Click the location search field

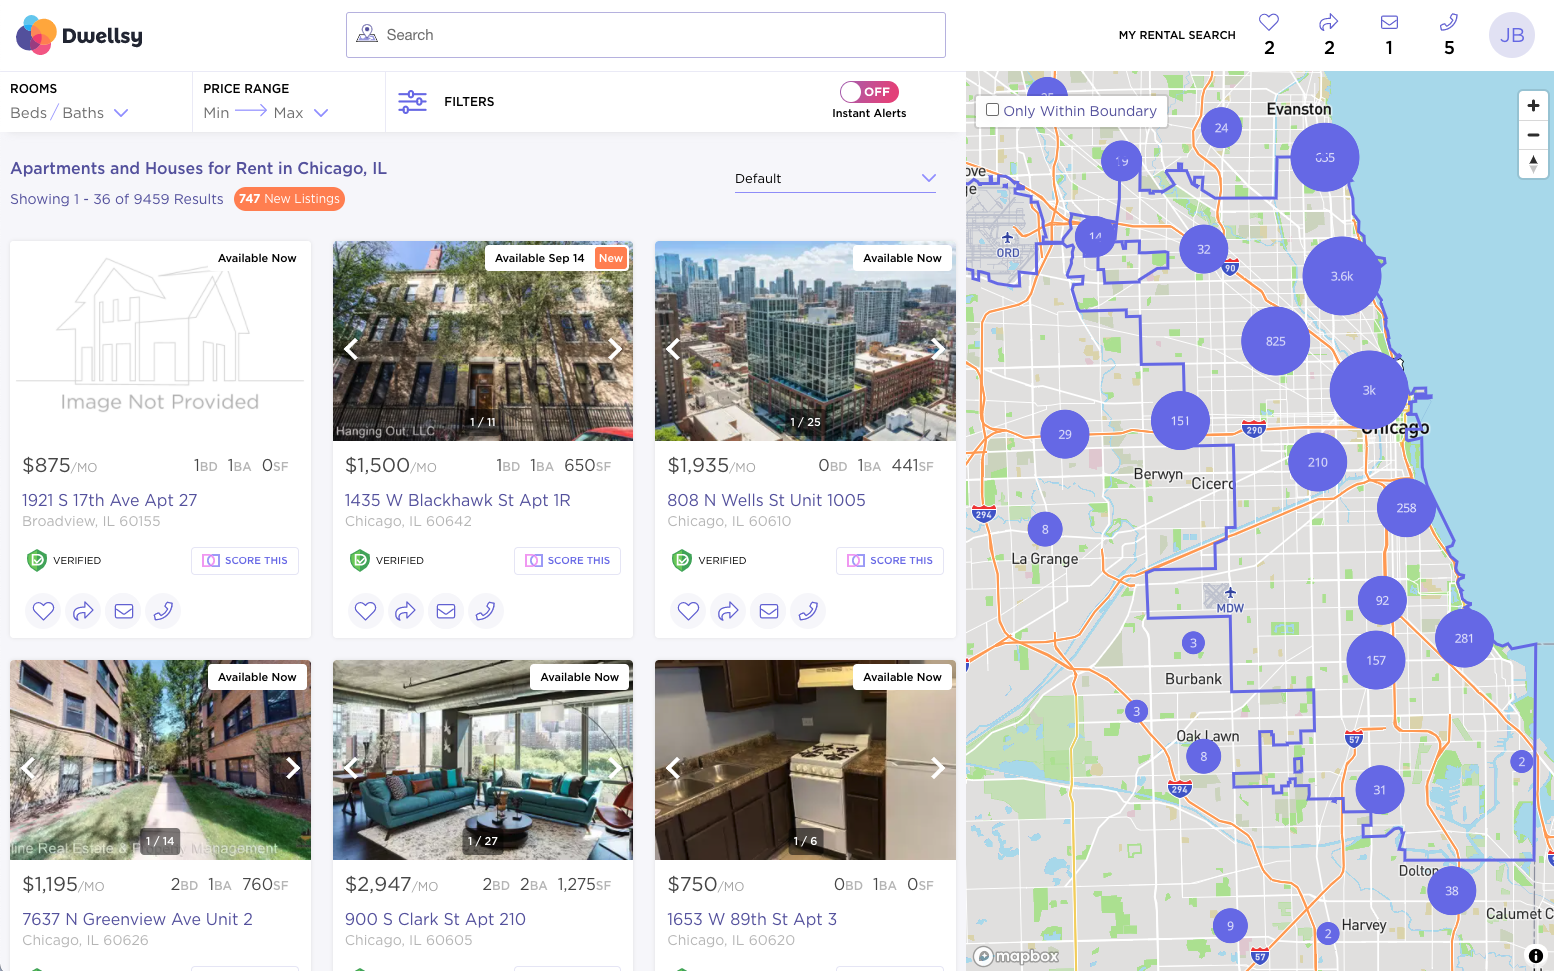coord(646,35)
